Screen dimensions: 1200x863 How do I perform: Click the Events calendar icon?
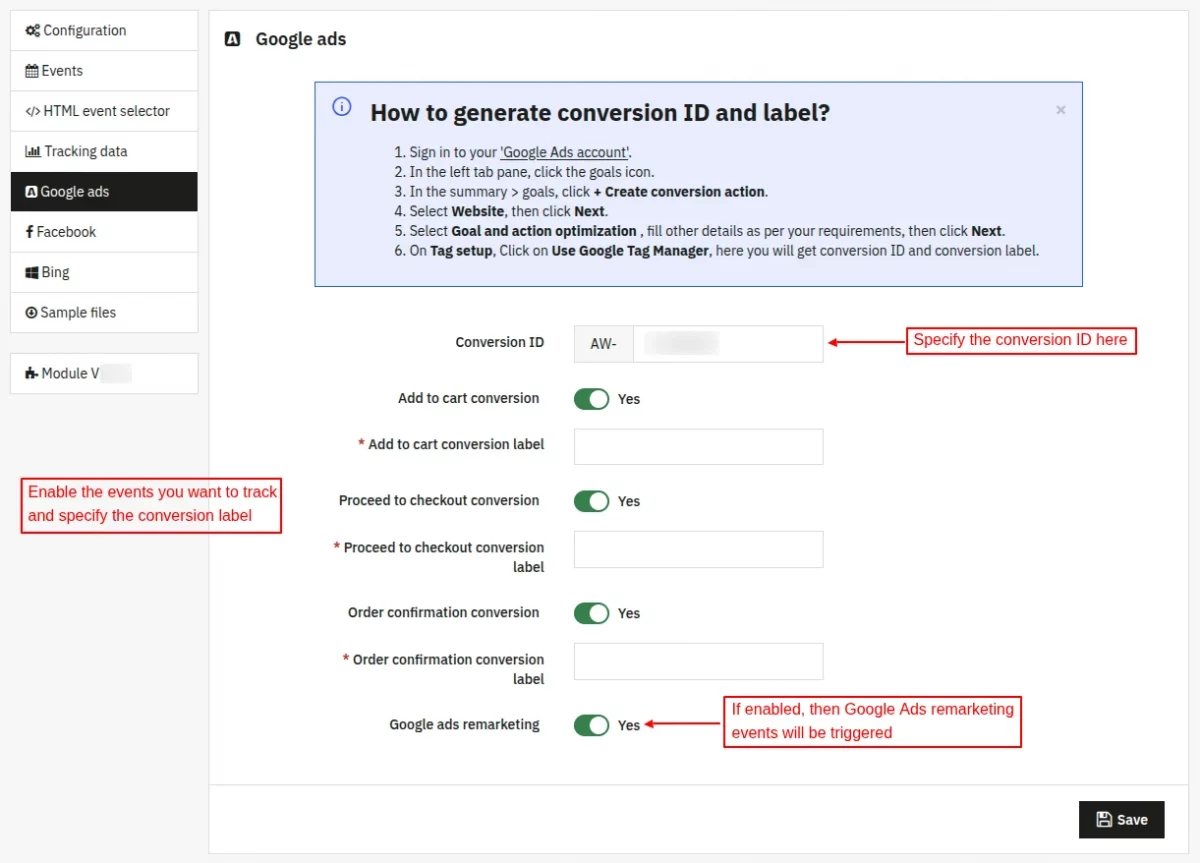point(32,71)
